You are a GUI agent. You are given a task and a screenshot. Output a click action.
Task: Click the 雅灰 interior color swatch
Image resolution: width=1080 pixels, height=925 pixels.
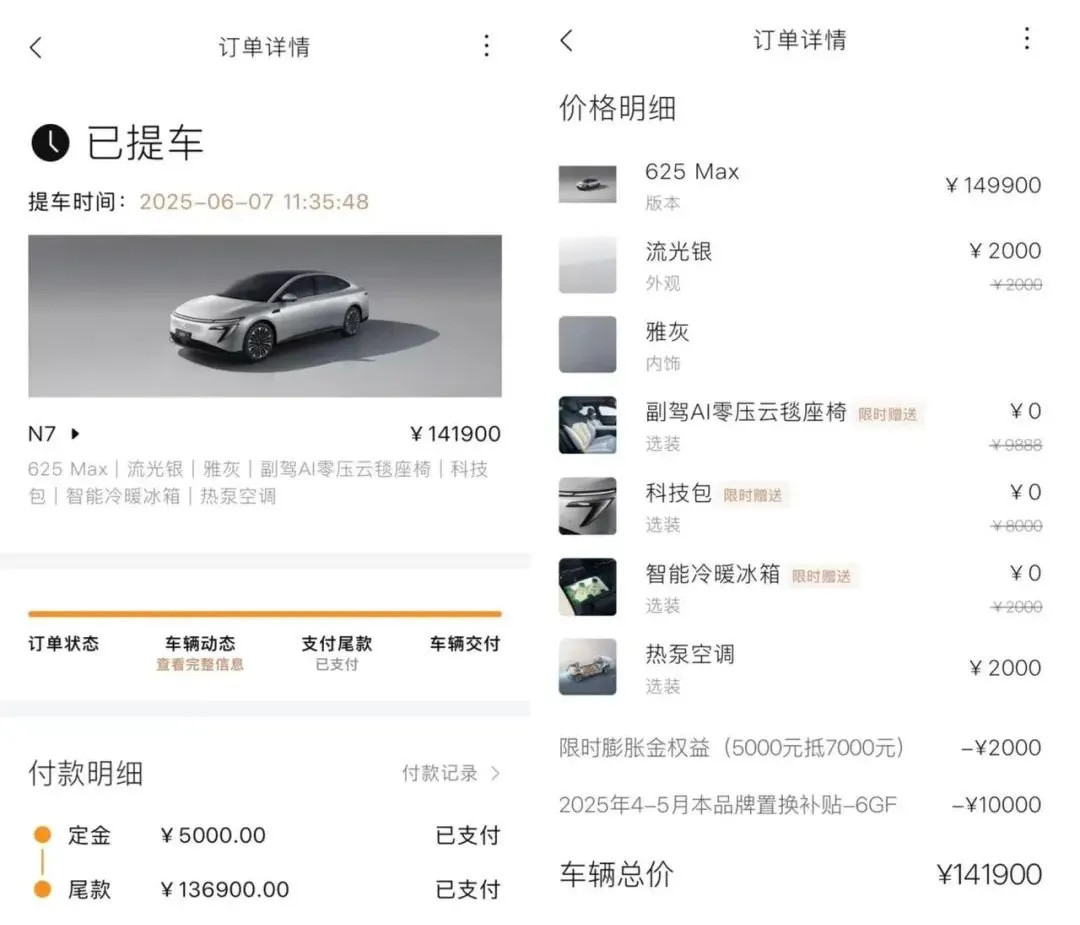tap(588, 345)
